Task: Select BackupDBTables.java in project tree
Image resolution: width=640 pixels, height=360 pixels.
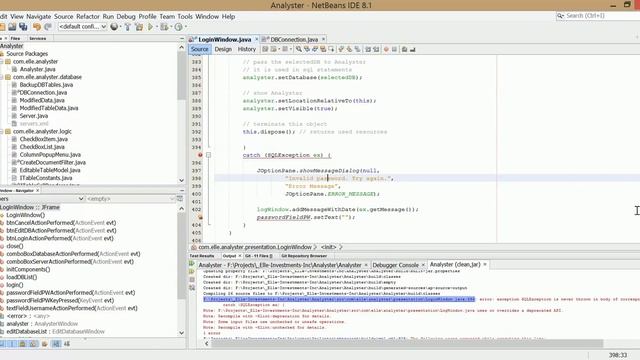Action: click(46, 84)
